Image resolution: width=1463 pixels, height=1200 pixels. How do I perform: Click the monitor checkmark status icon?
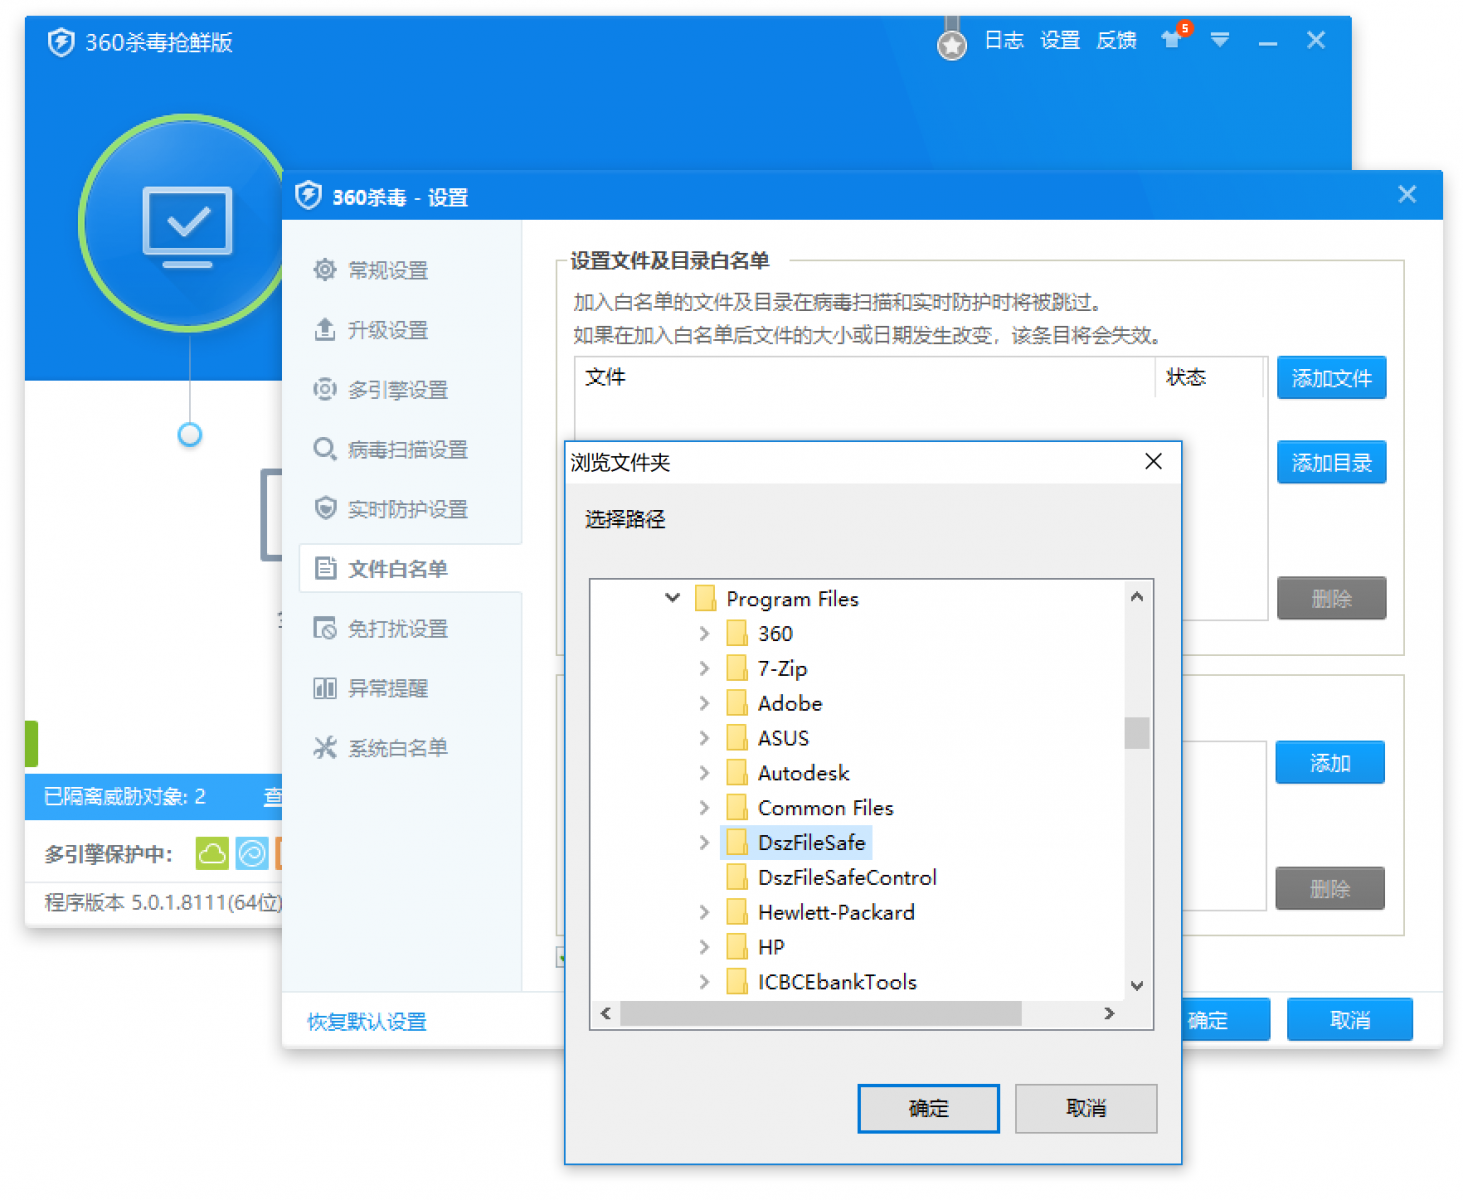coord(188,226)
